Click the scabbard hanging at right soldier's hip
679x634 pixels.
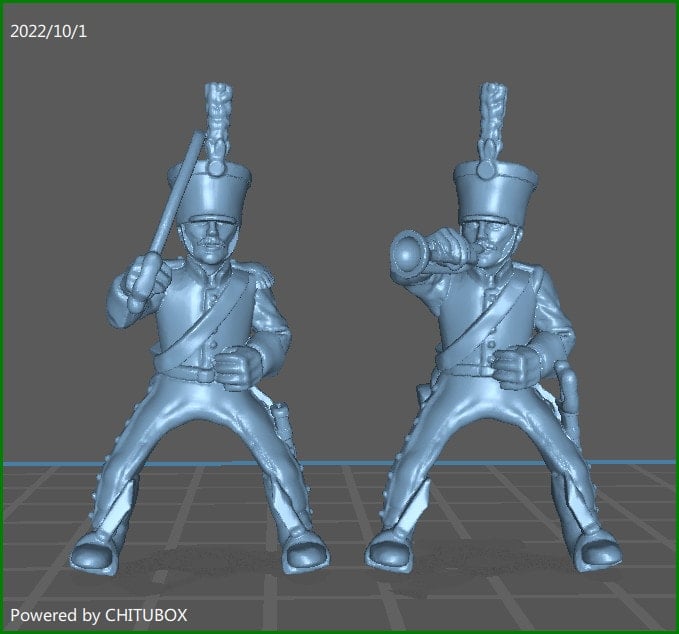point(566,396)
